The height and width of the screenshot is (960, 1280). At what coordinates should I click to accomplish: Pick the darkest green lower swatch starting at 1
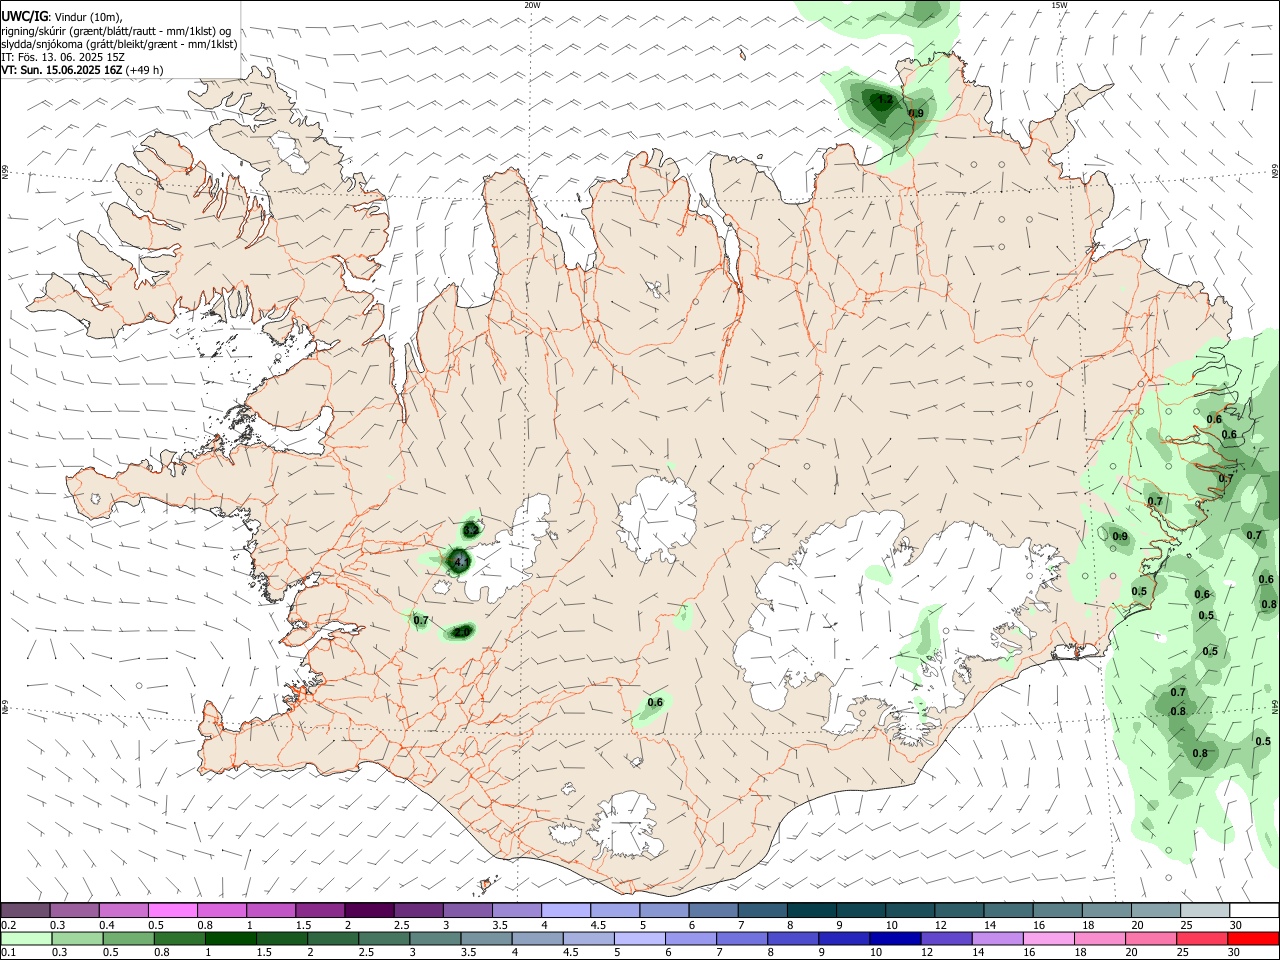[230, 938]
